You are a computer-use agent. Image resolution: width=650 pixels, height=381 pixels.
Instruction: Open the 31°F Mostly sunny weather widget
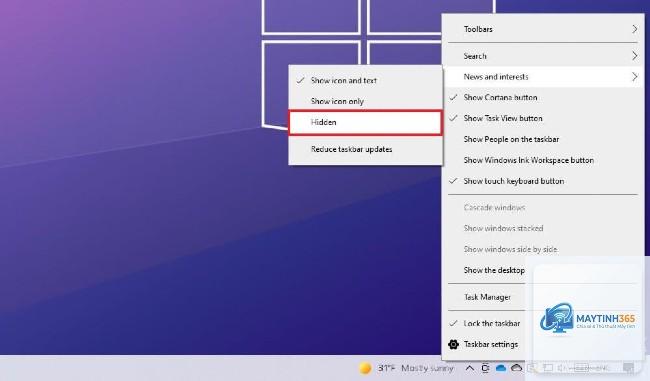pyautogui.click(x=406, y=368)
